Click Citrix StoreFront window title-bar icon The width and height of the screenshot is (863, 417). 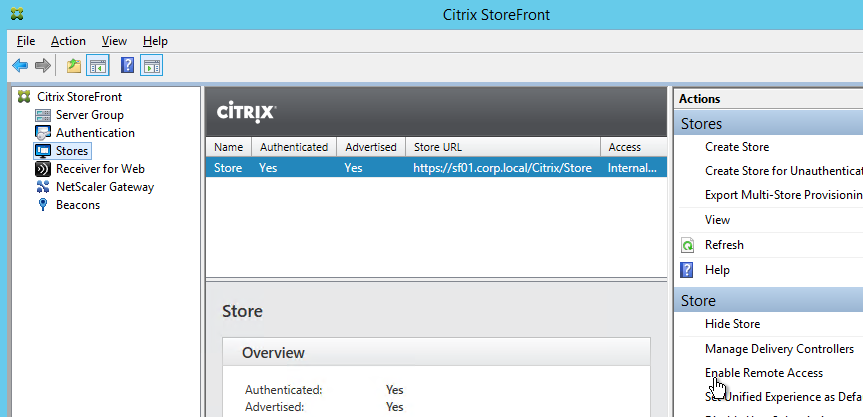coord(17,14)
